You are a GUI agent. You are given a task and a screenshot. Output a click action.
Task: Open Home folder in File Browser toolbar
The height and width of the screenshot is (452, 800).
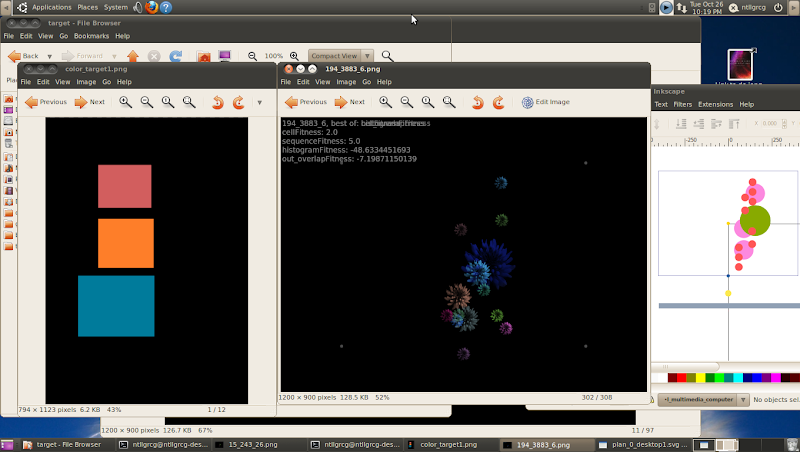point(204,56)
